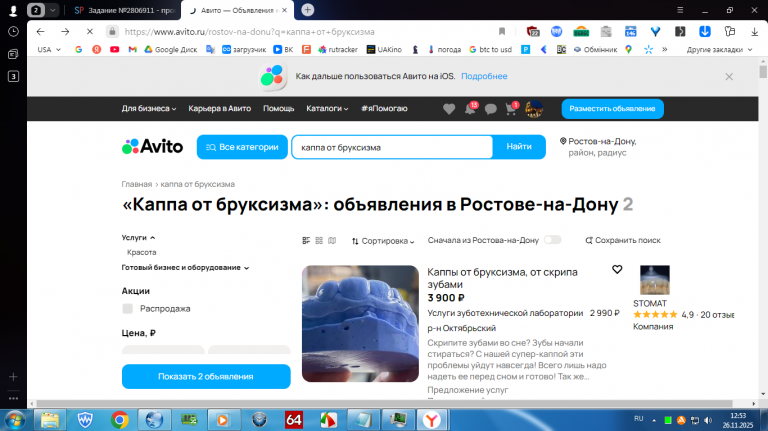This screenshot has height=431, width=768.
Task: Open the browser downloads arrow icon
Action: (754, 32)
